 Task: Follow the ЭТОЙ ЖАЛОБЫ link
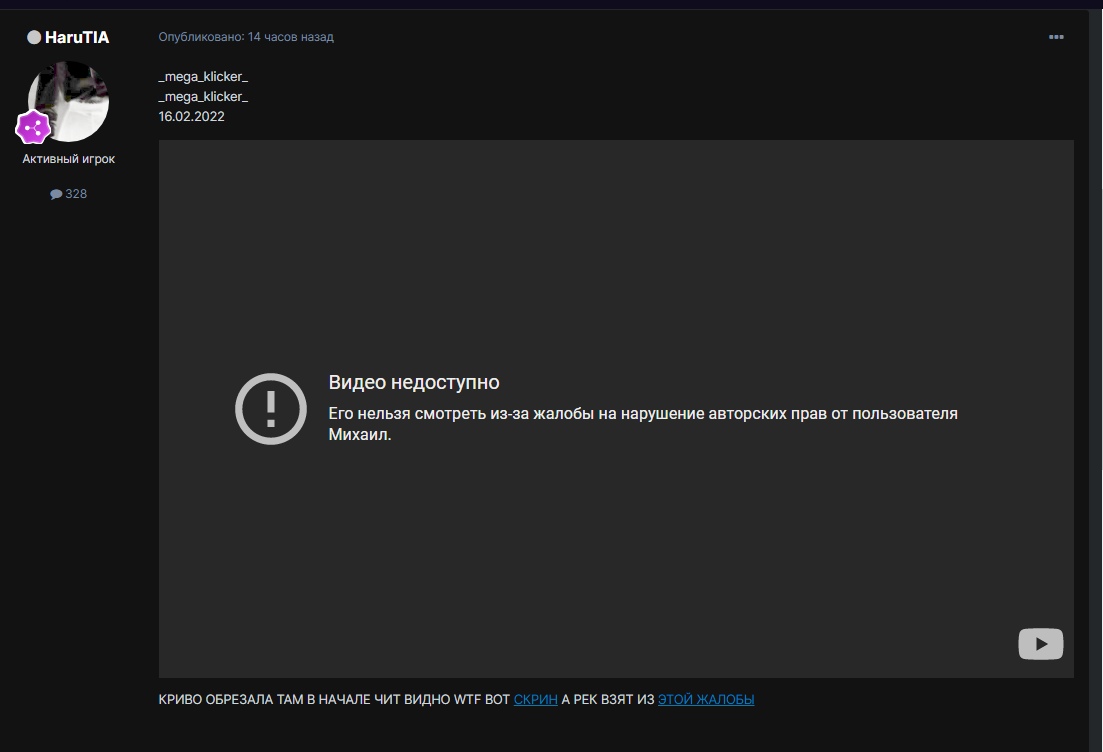coord(705,700)
